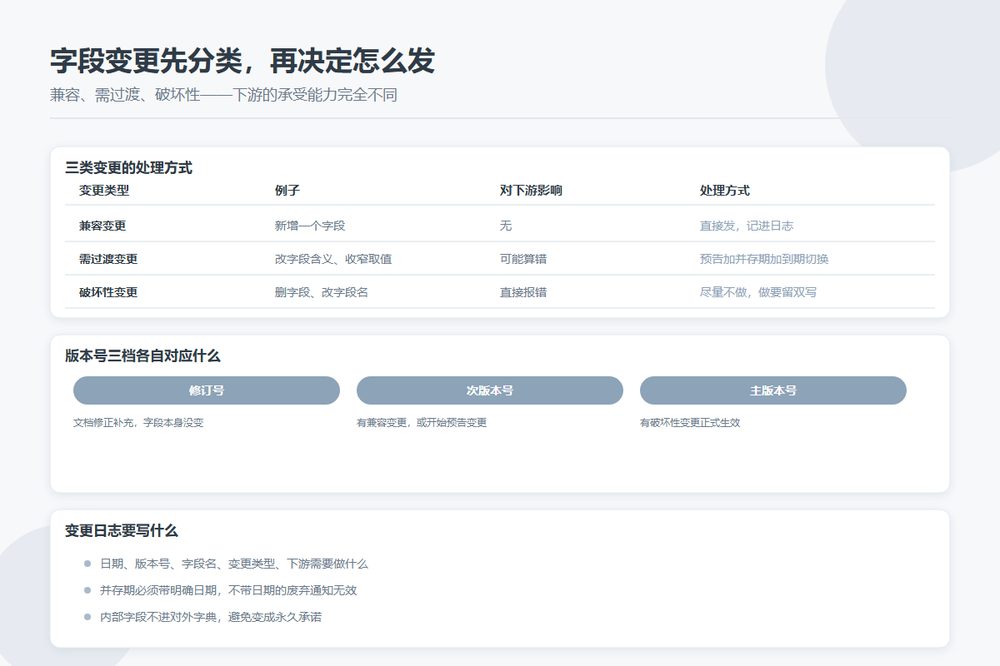1000x666 pixels.
Task: Click the 次版本号 pill button
Action: (x=489, y=390)
